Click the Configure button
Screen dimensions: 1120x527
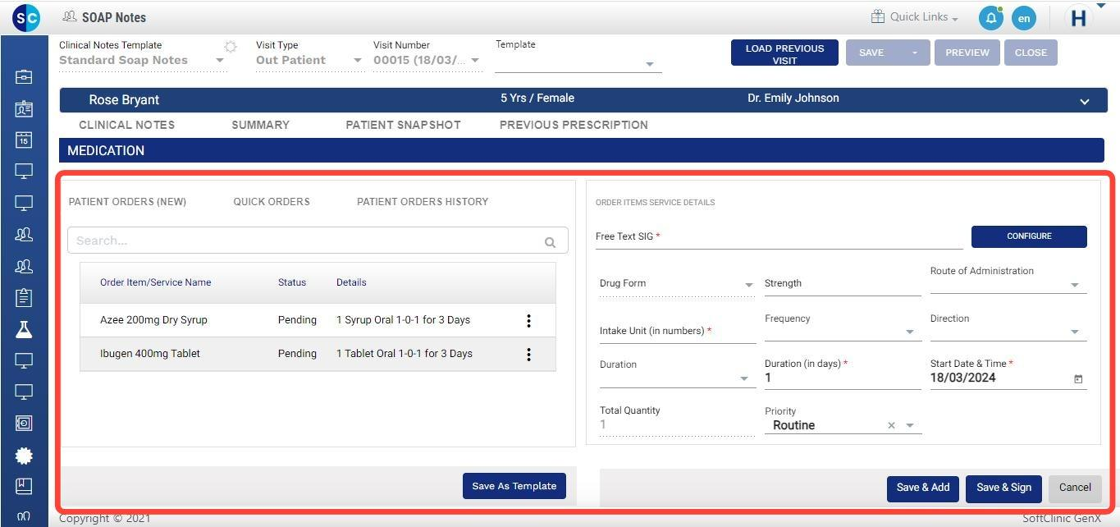point(1028,236)
